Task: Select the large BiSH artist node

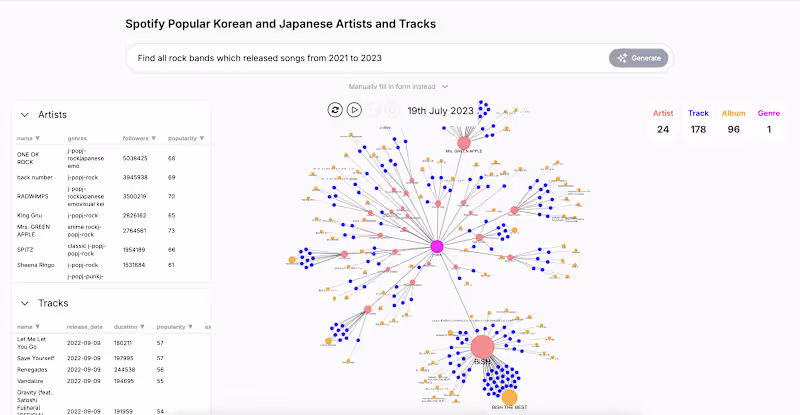Action: pos(482,347)
